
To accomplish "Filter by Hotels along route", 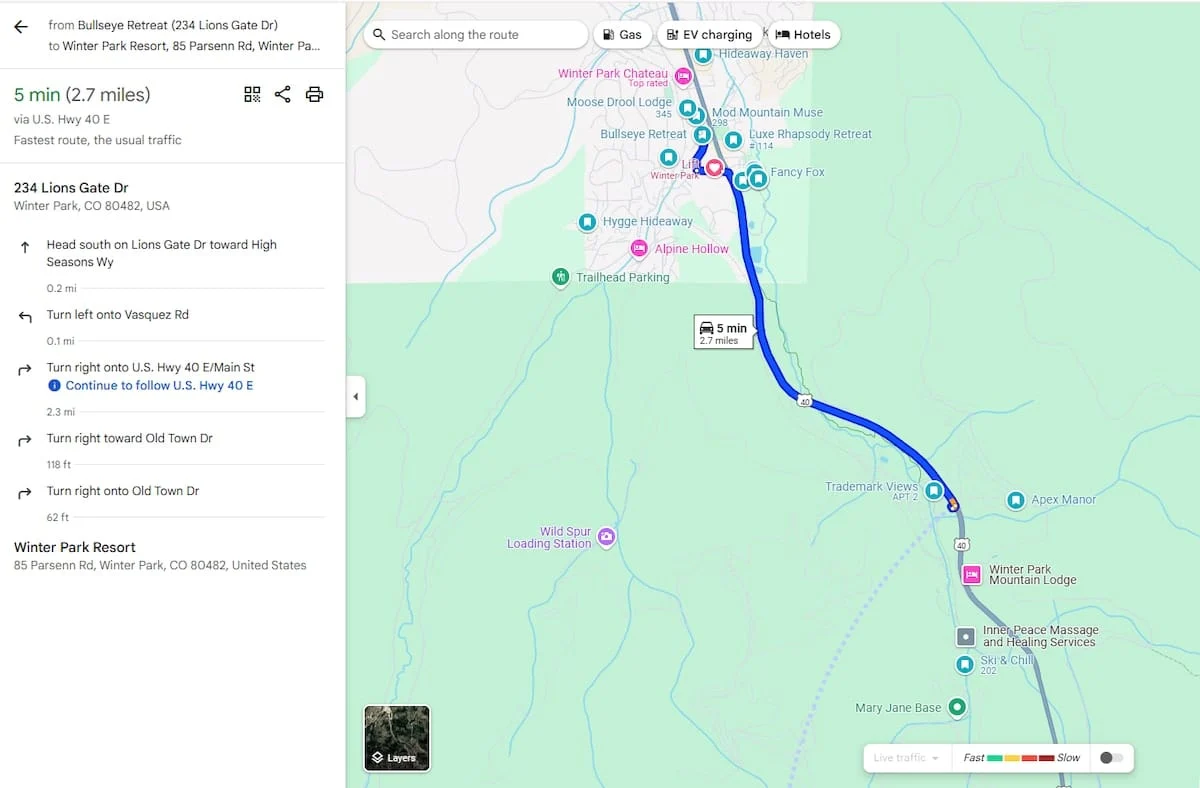I will pos(803,34).
